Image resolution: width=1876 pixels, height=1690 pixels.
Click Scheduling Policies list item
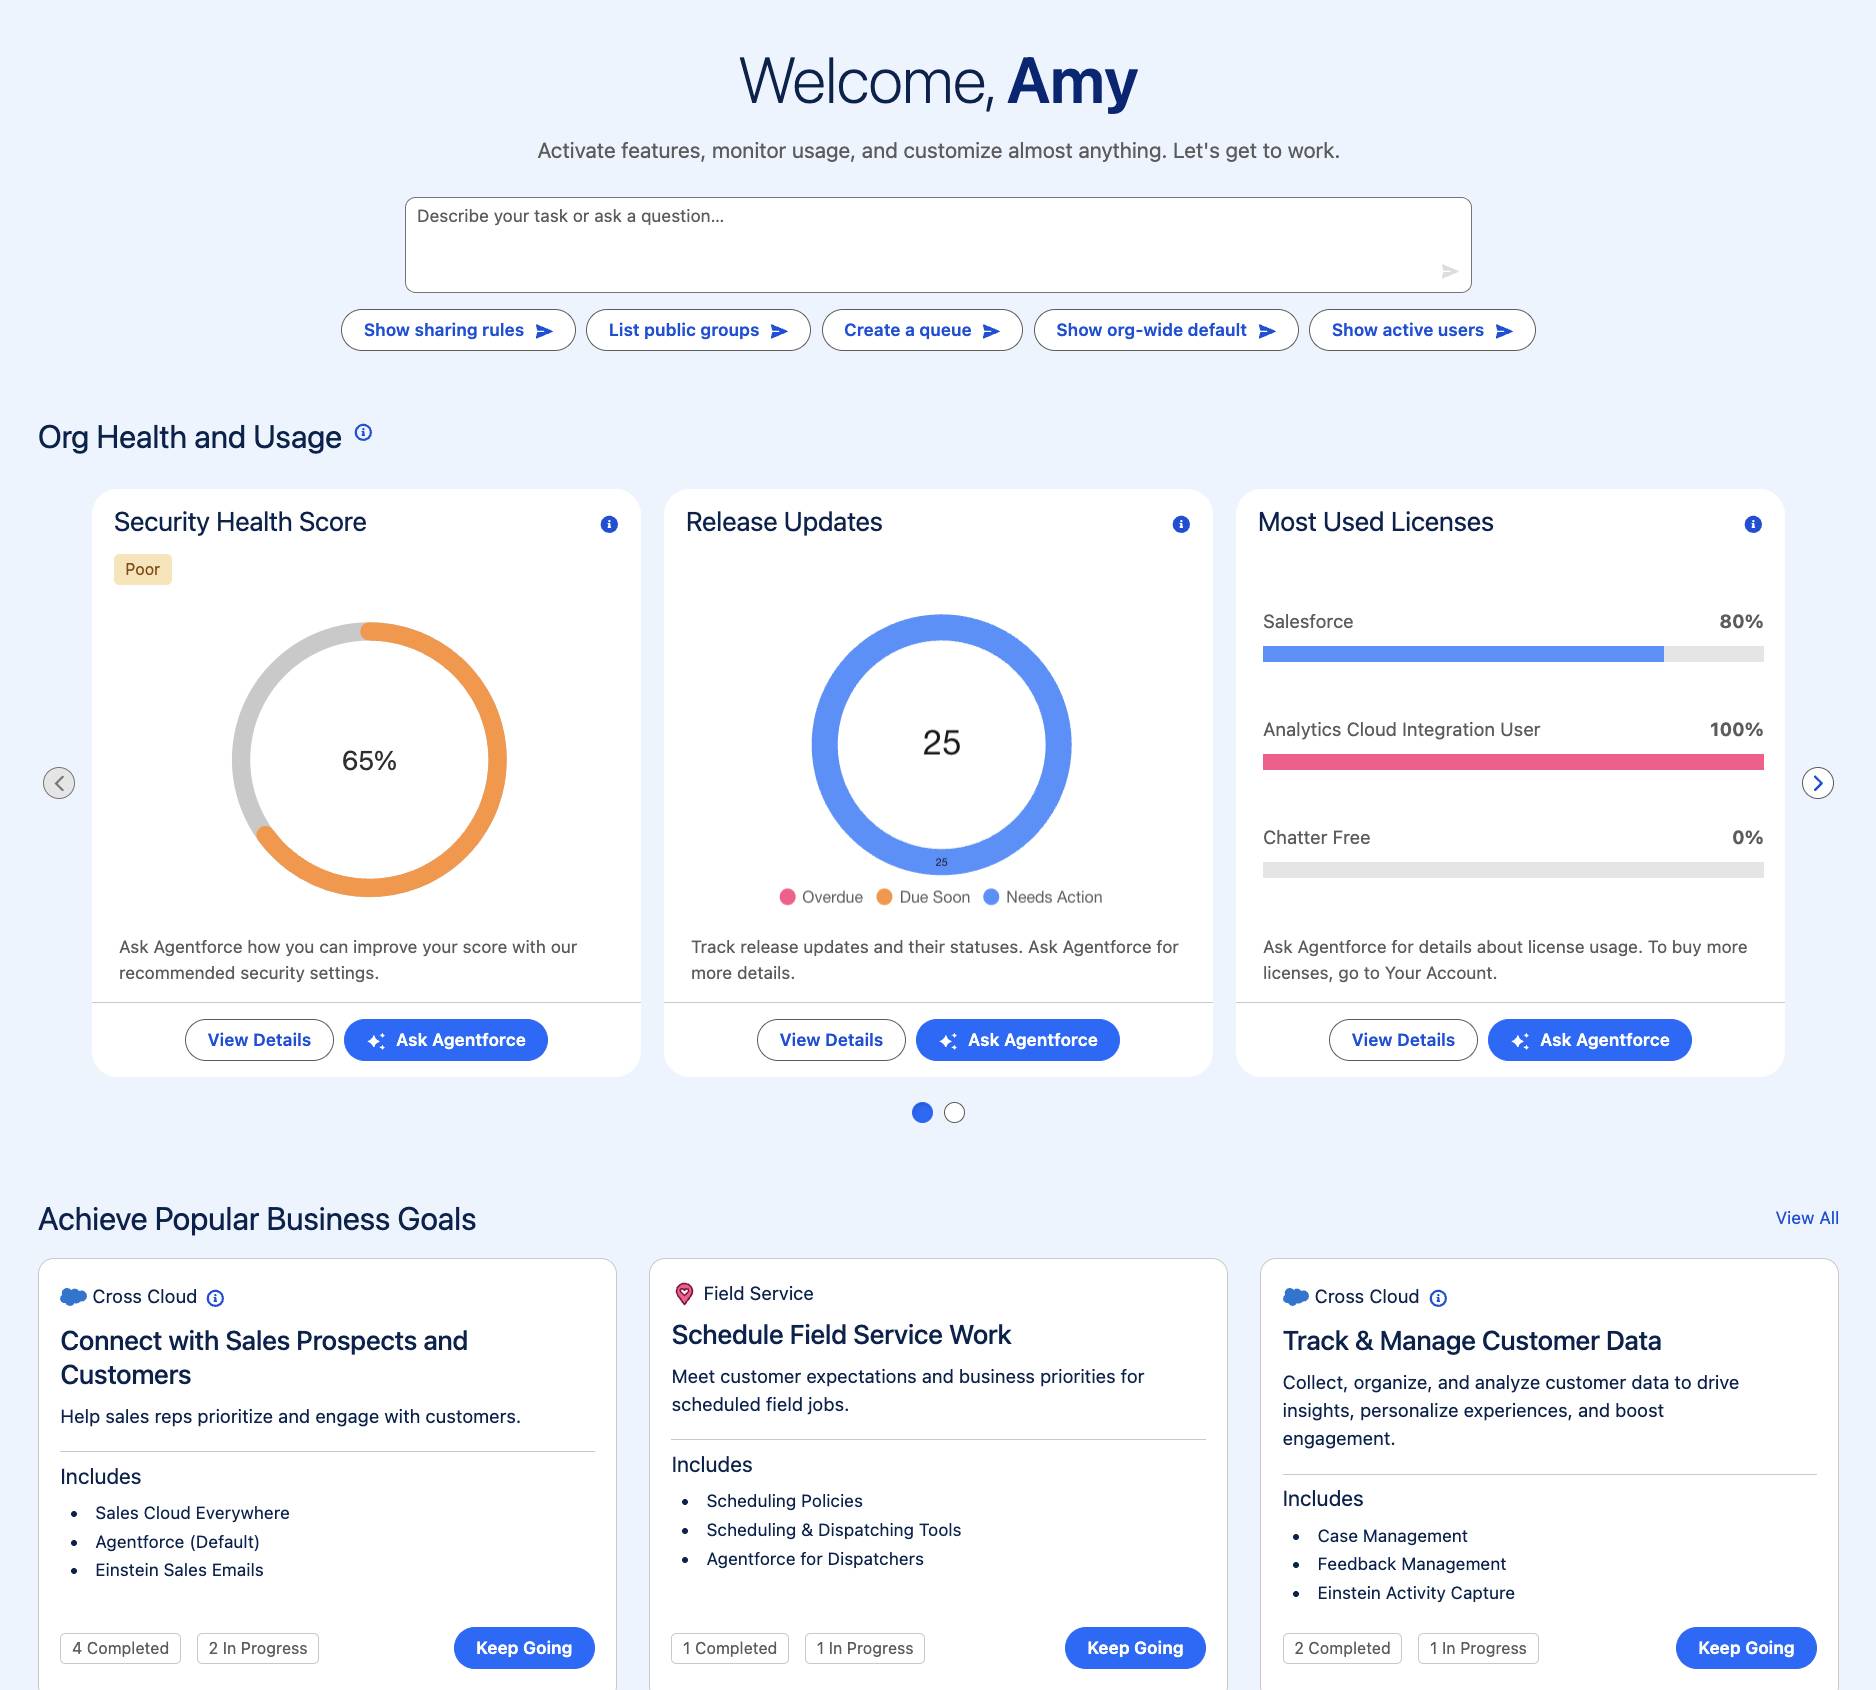pos(784,1501)
